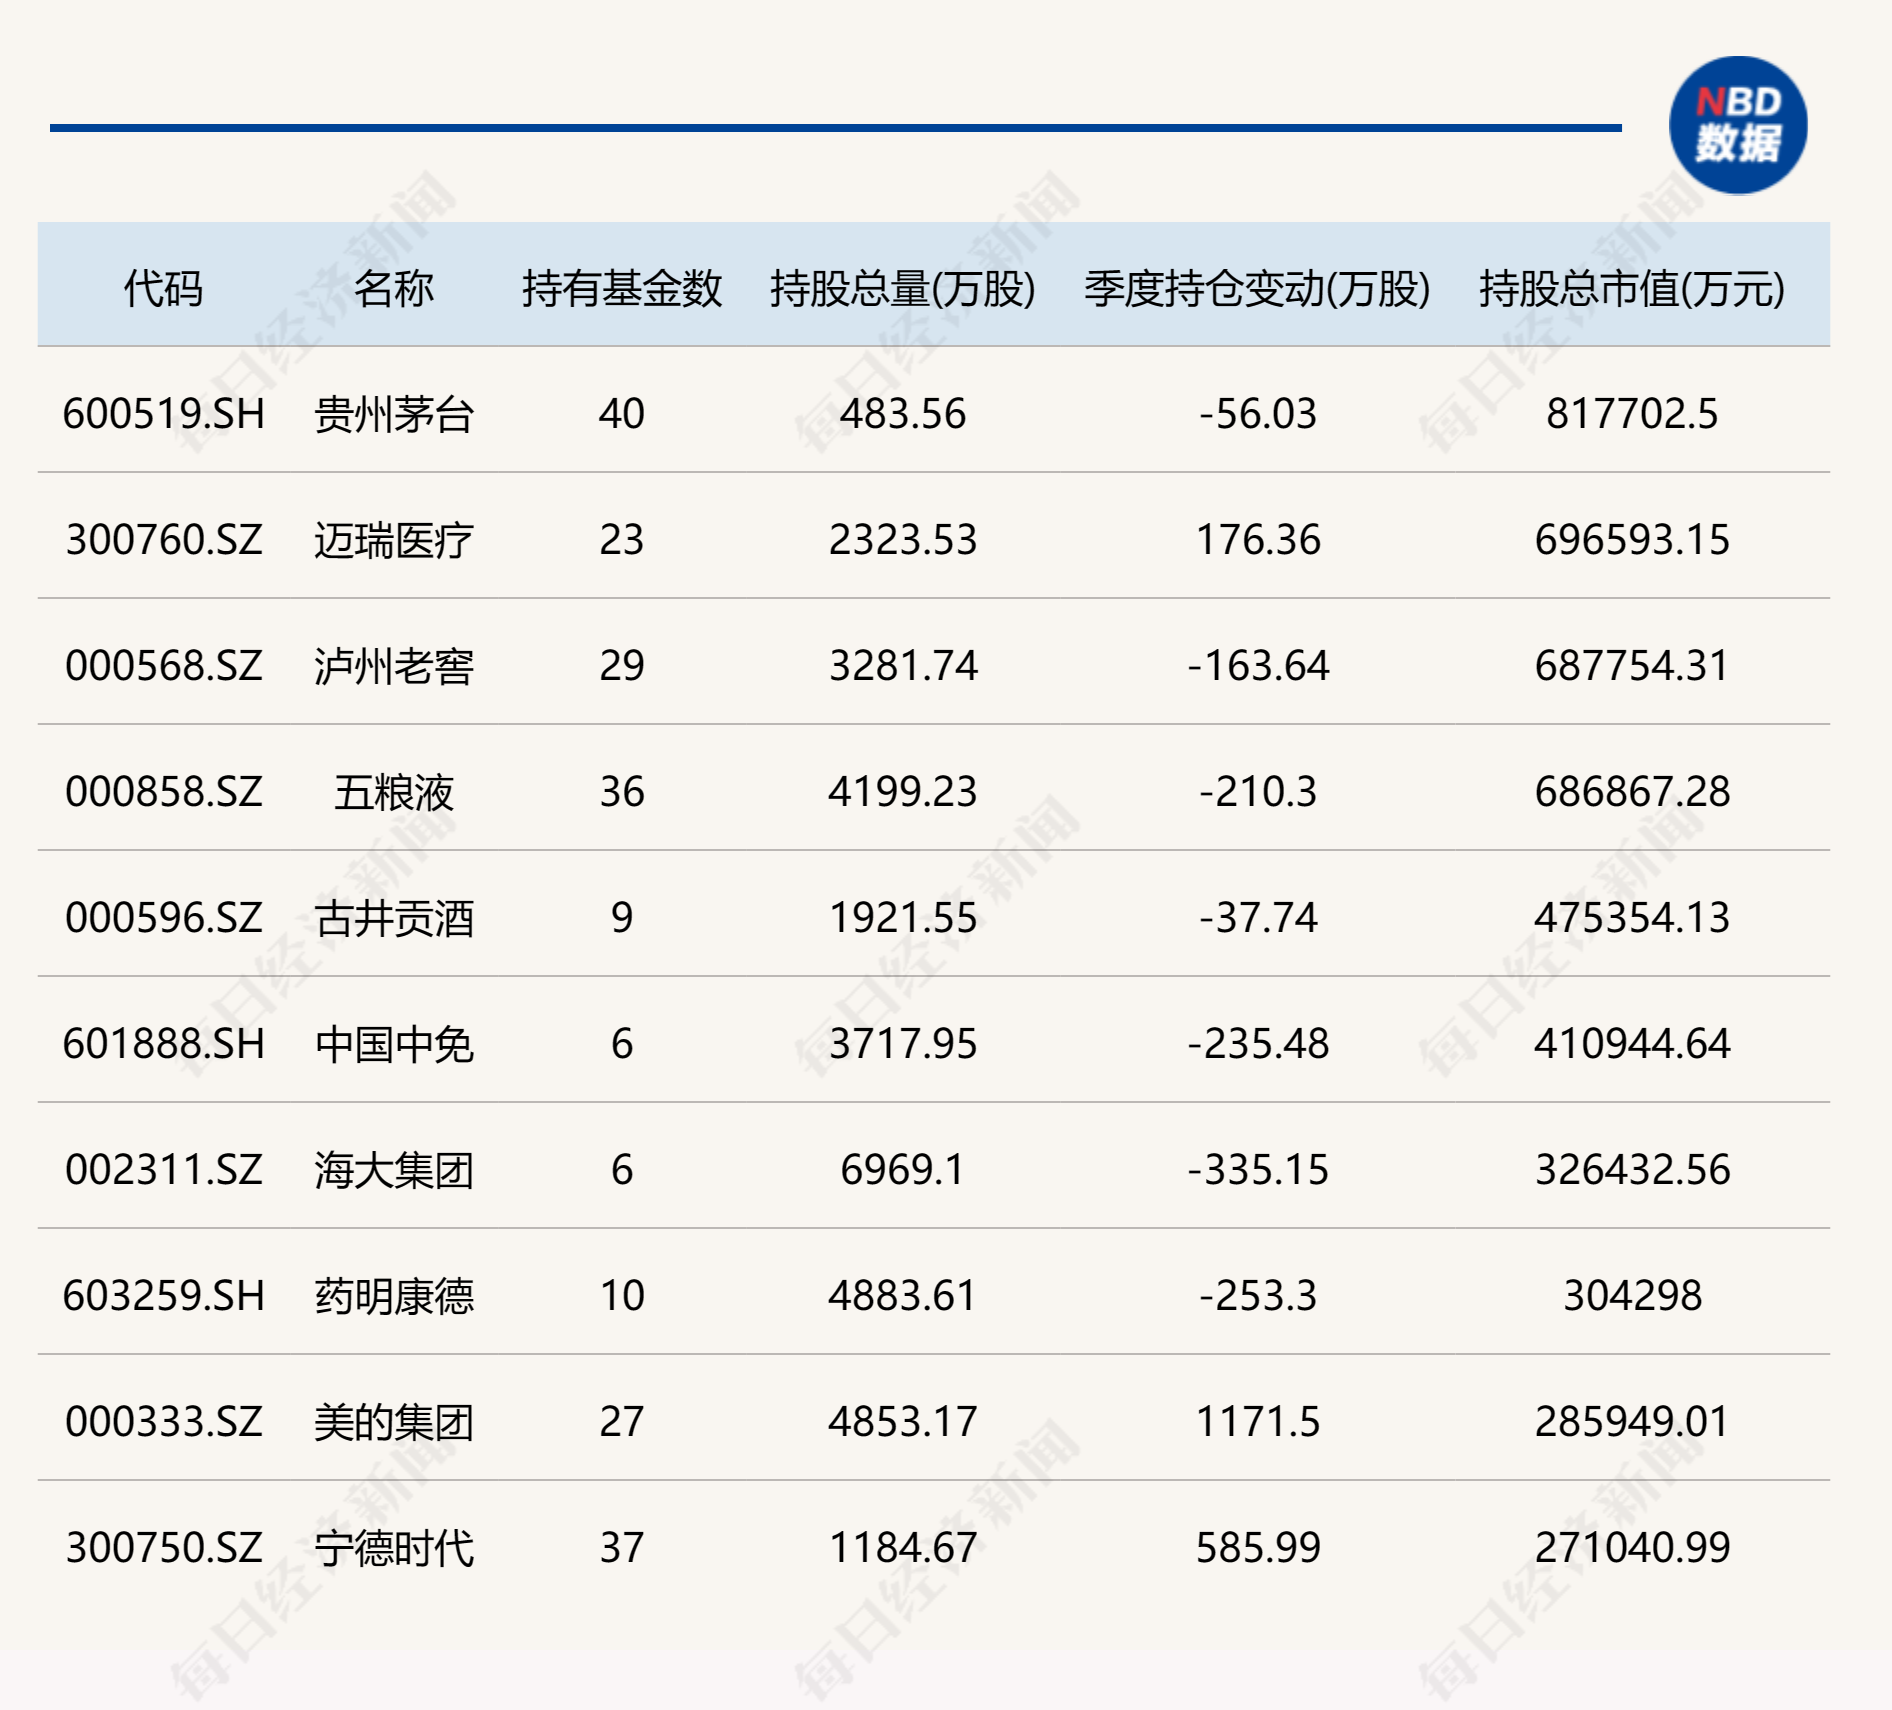The width and height of the screenshot is (1892, 1710).
Task: Click change value -235.48
Action: (1258, 1044)
